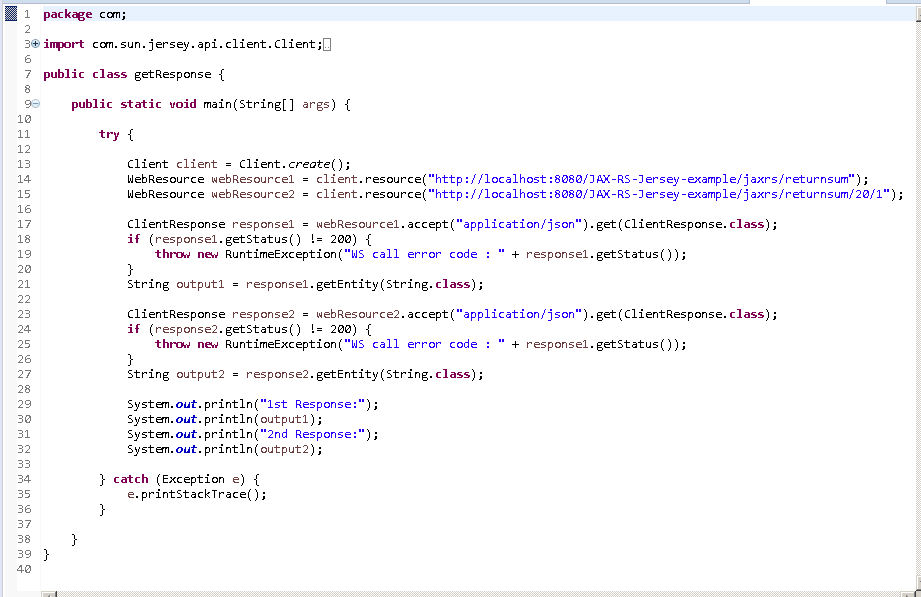
Task: Click 'output2' inside println on line 32
Action: (x=284, y=450)
